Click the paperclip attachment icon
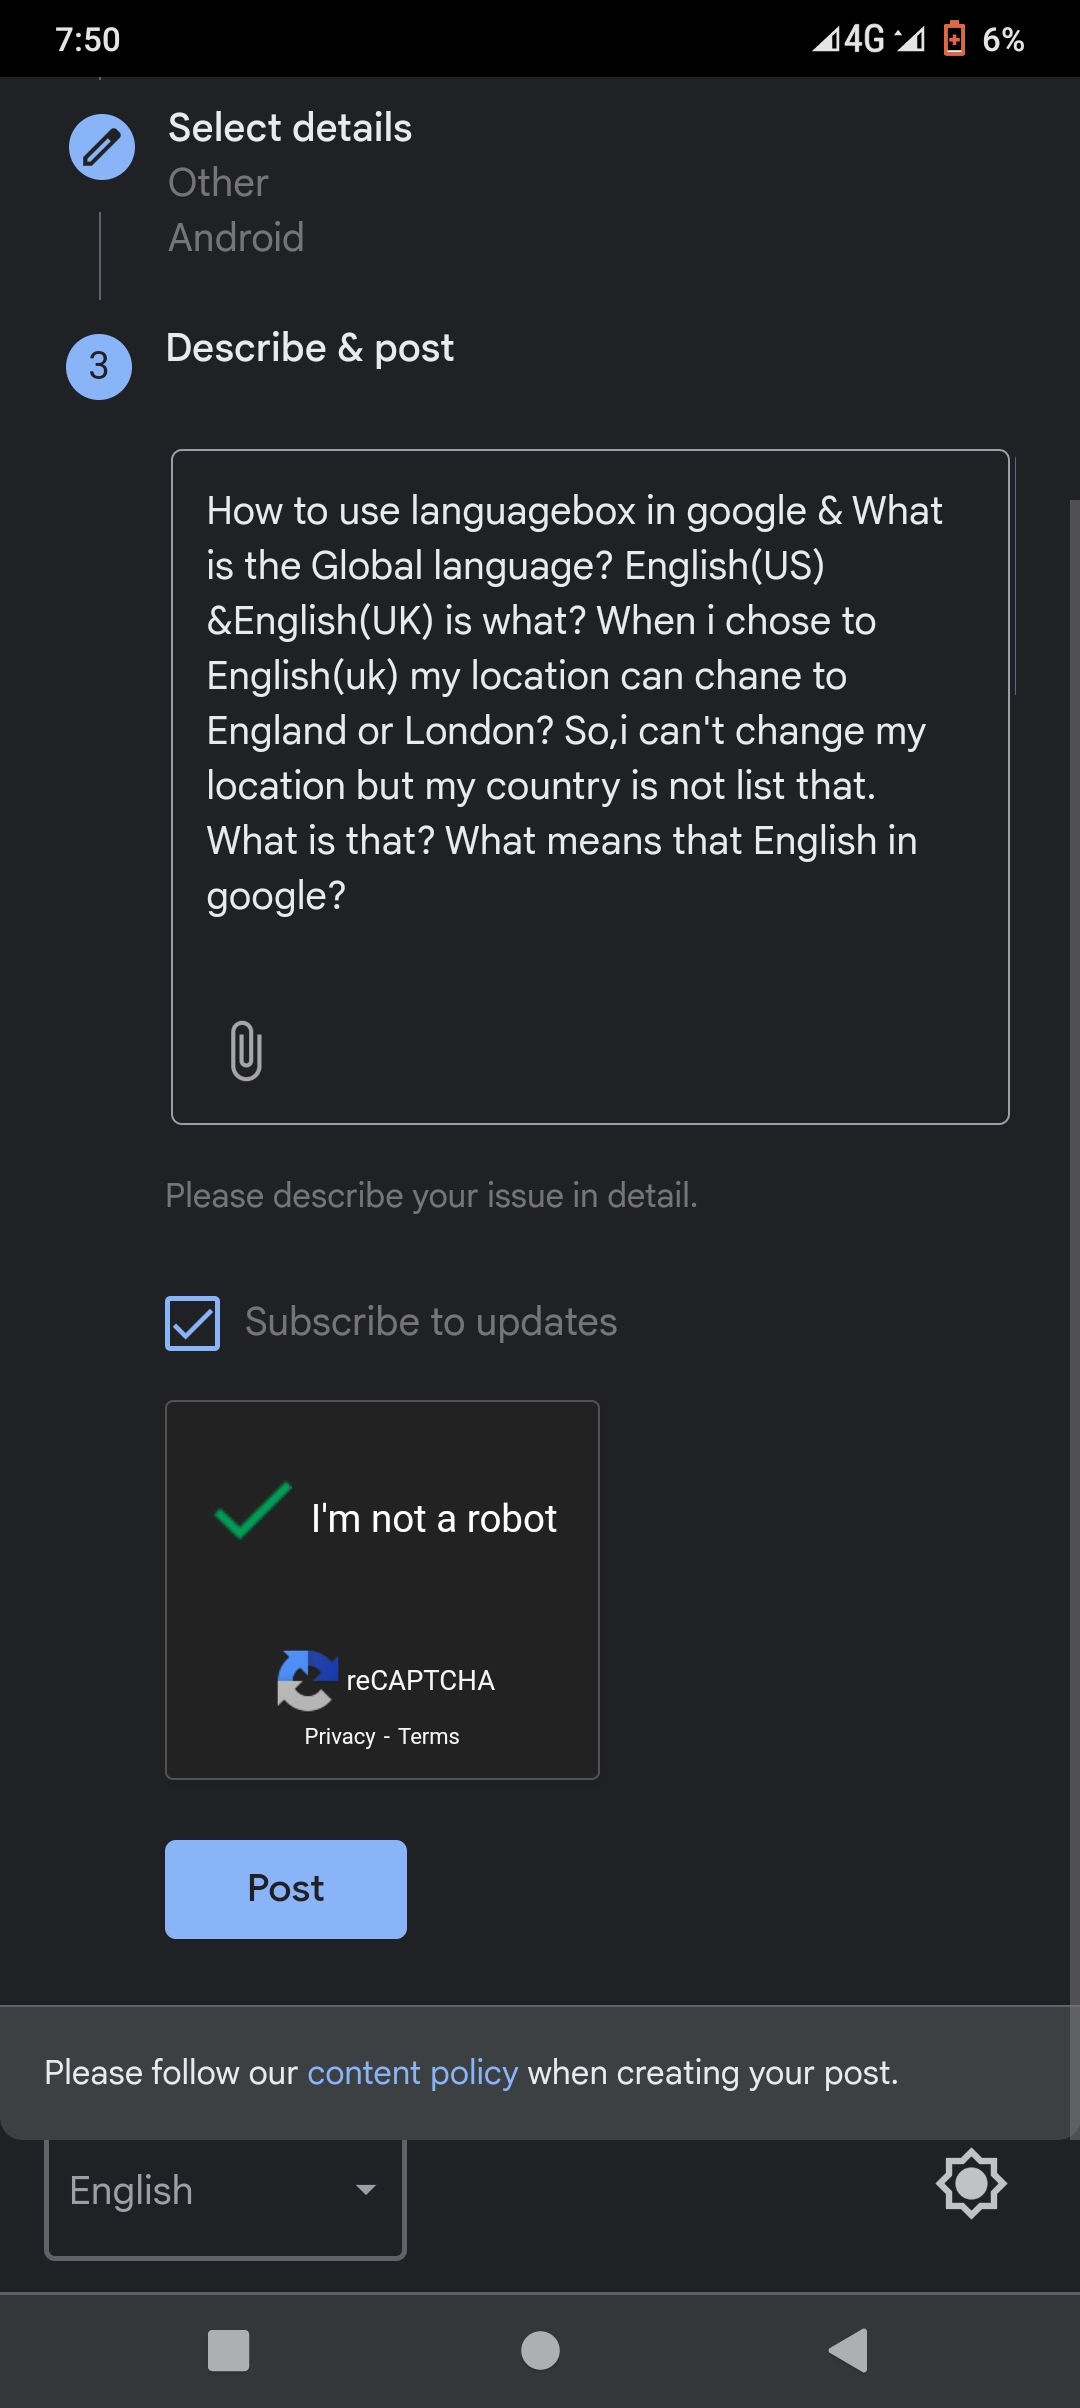The width and height of the screenshot is (1080, 2408). point(246,1050)
